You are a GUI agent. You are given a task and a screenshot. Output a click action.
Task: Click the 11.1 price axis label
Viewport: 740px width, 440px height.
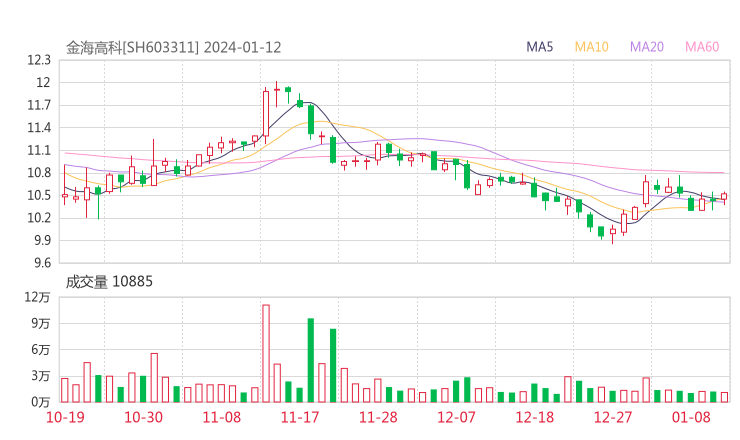coord(39,151)
